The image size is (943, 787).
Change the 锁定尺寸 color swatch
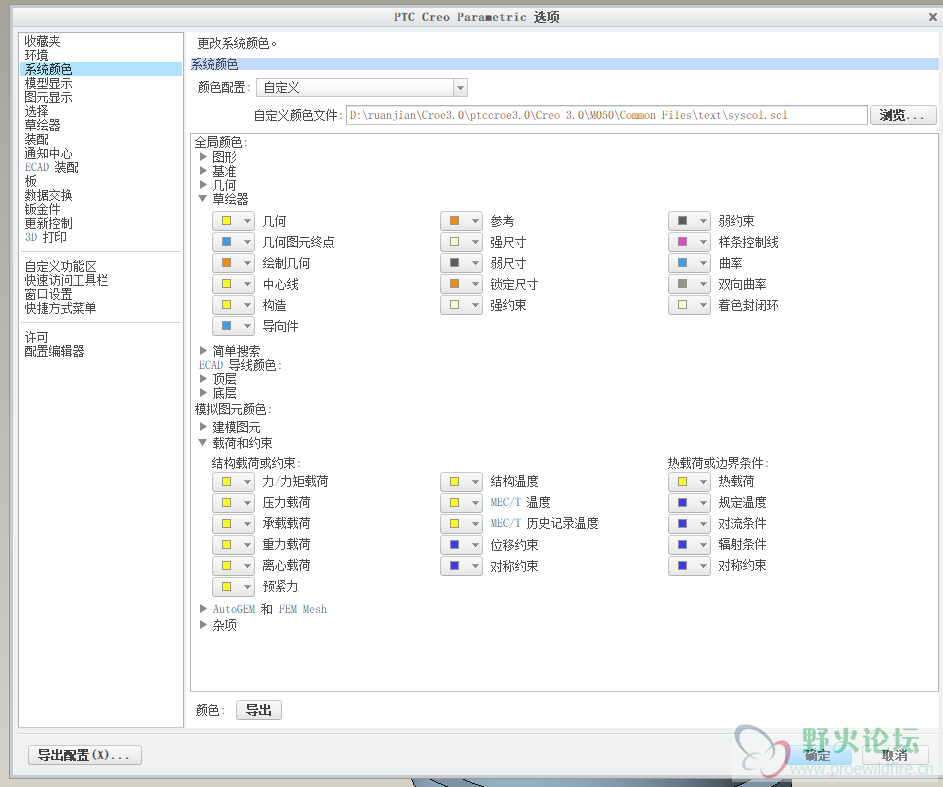pos(461,284)
